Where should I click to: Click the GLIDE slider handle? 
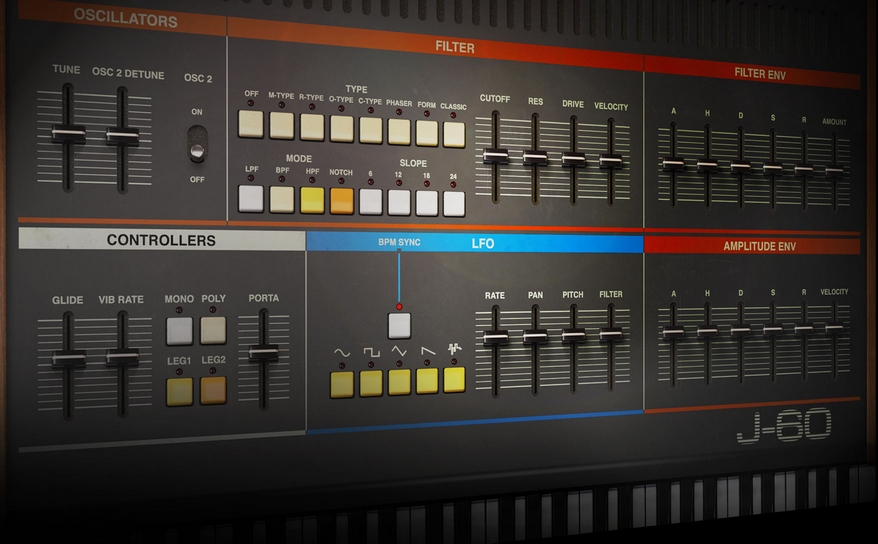[69, 358]
